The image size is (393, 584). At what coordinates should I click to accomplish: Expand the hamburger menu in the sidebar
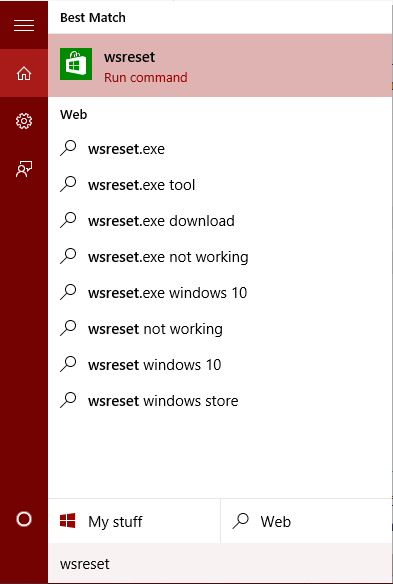point(24,25)
